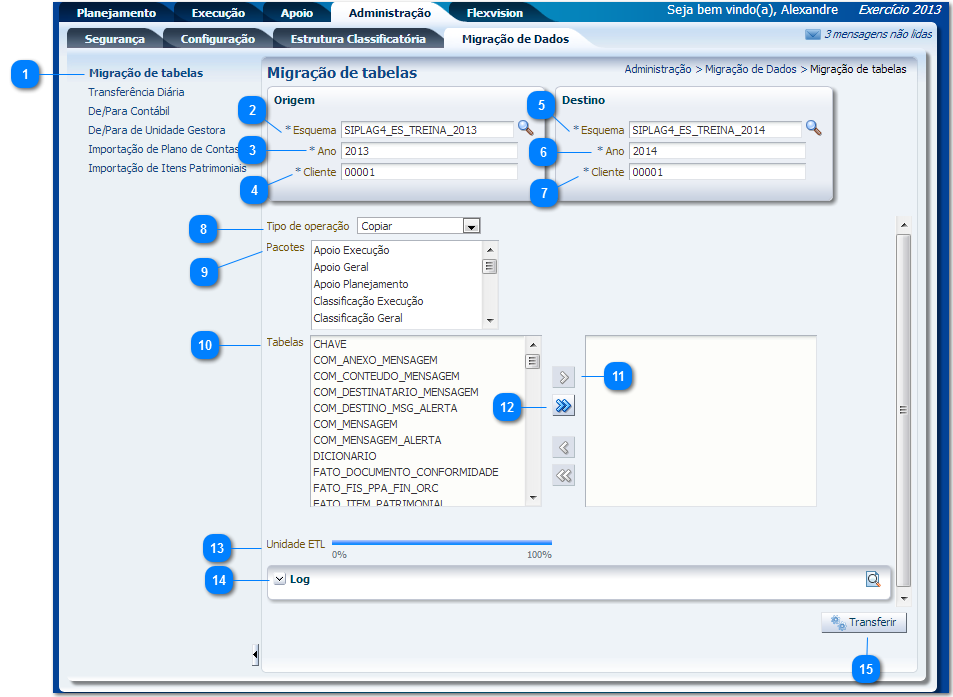Click the move selected table right arrow
This screenshot has height=697, width=953.
[x=564, y=378]
